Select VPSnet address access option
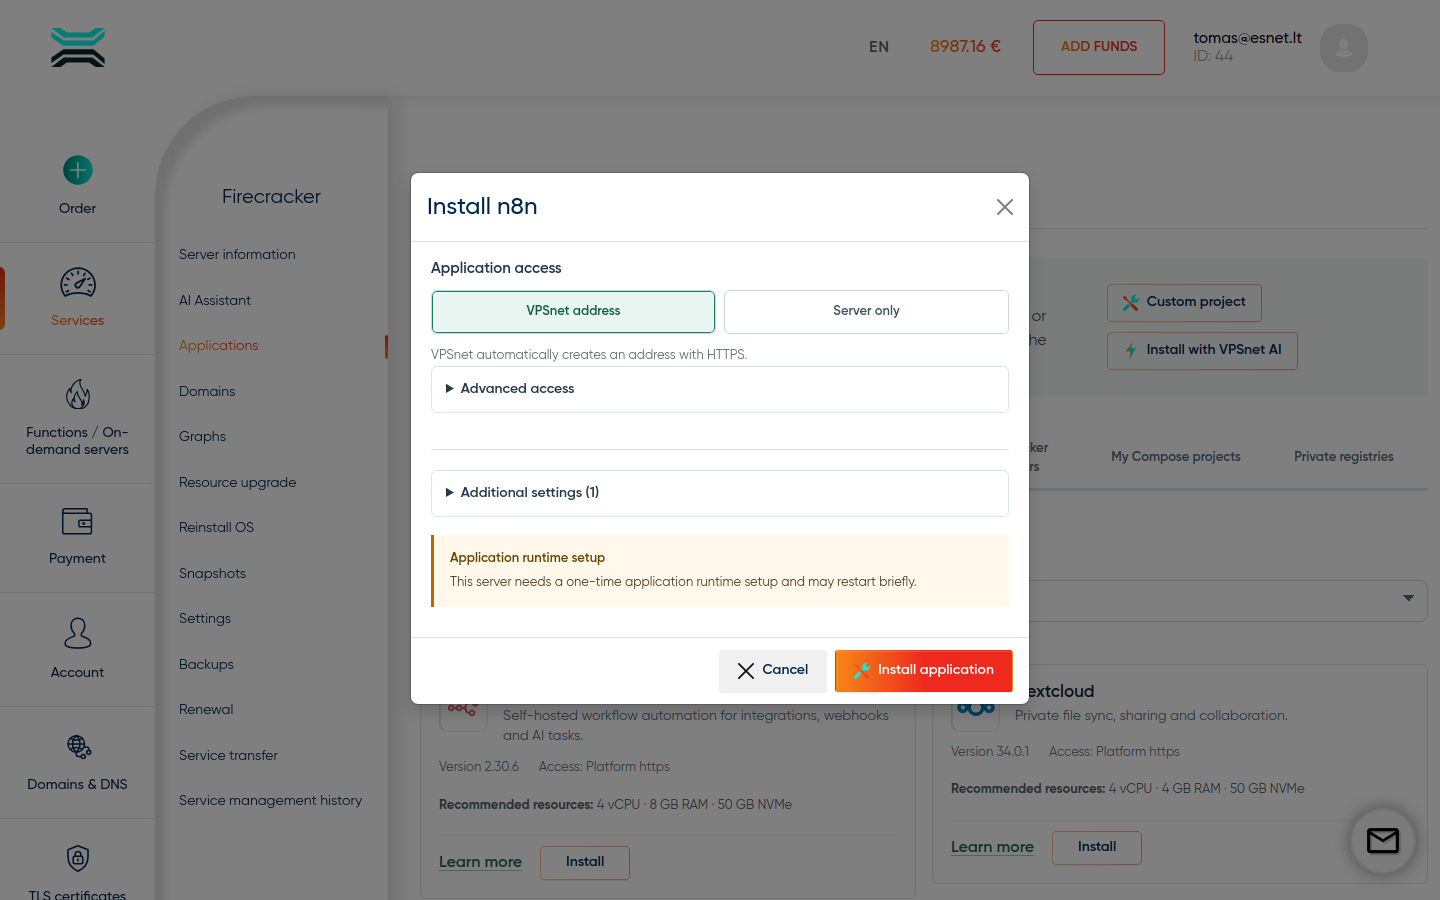Screen dimensions: 1440x900 [573, 311]
